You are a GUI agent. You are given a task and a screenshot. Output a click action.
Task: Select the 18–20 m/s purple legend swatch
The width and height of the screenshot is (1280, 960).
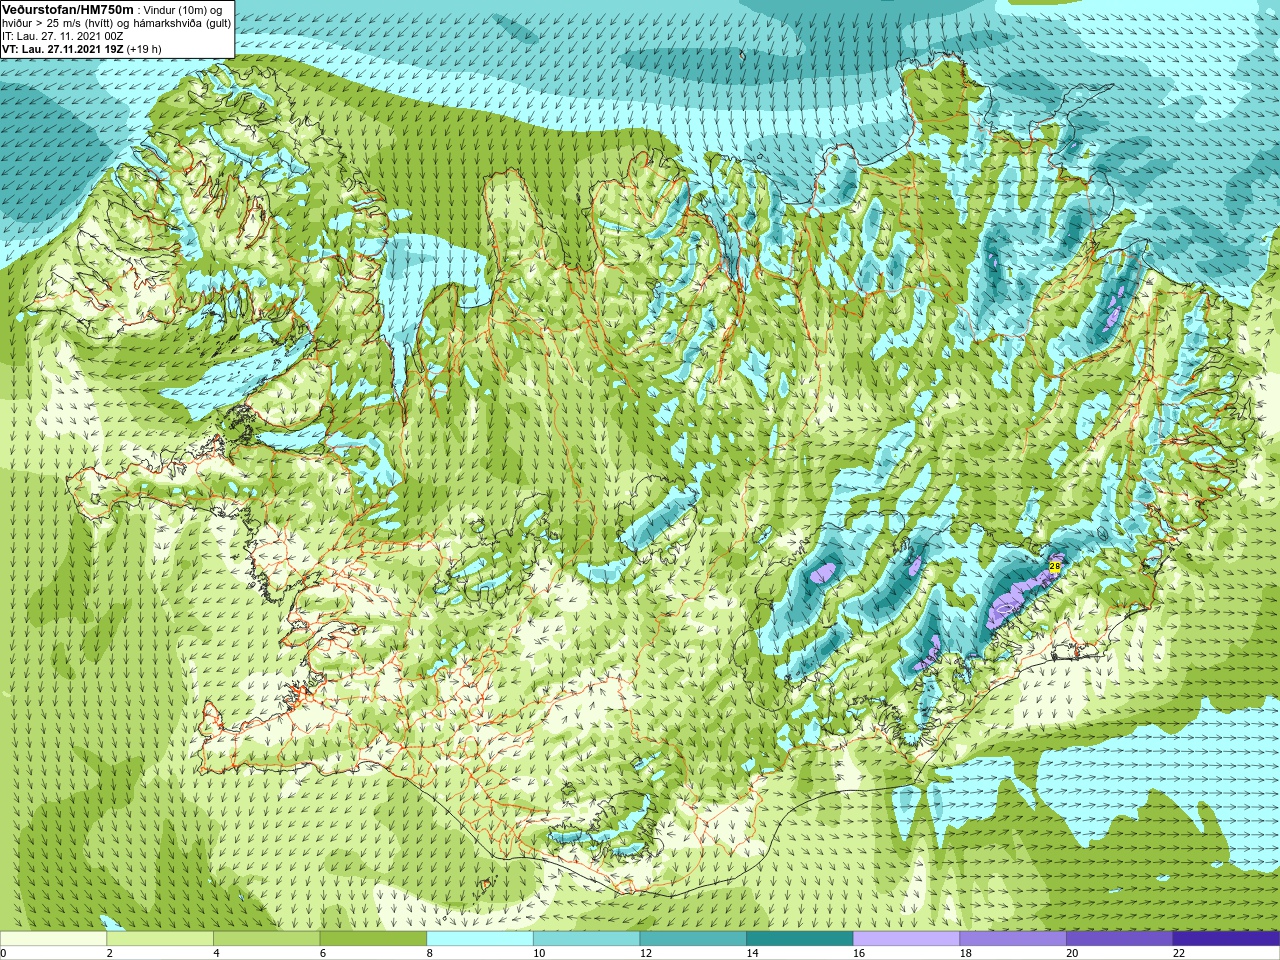tap(1013, 939)
